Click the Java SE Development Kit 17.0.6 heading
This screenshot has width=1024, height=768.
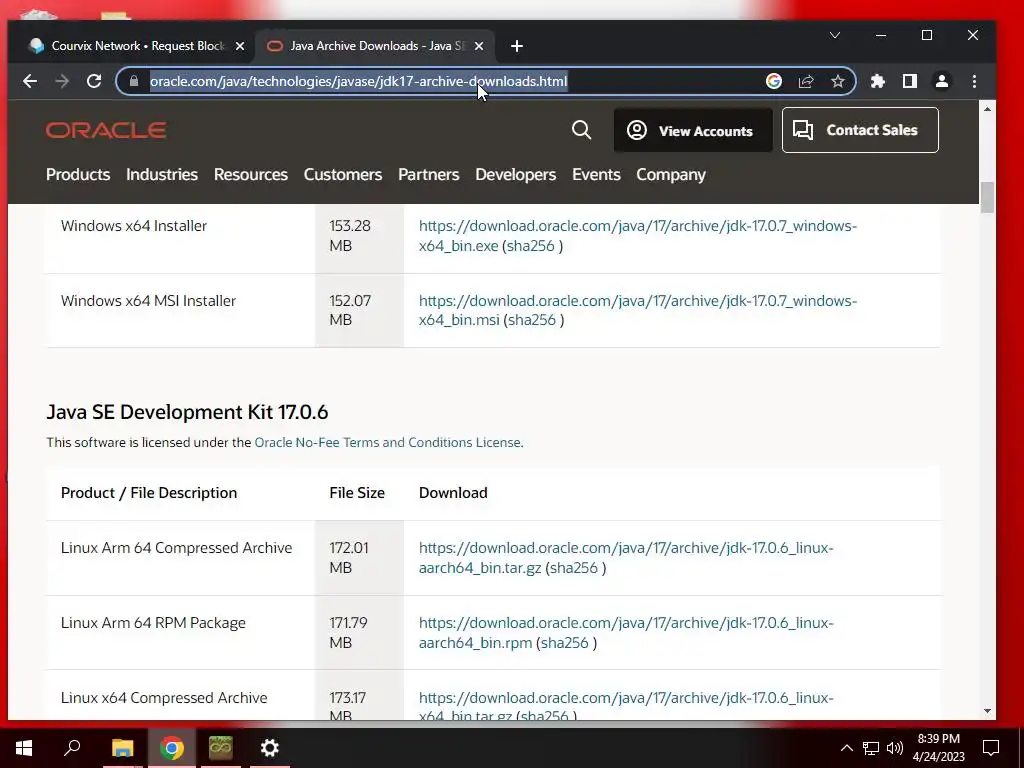(187, 412)
